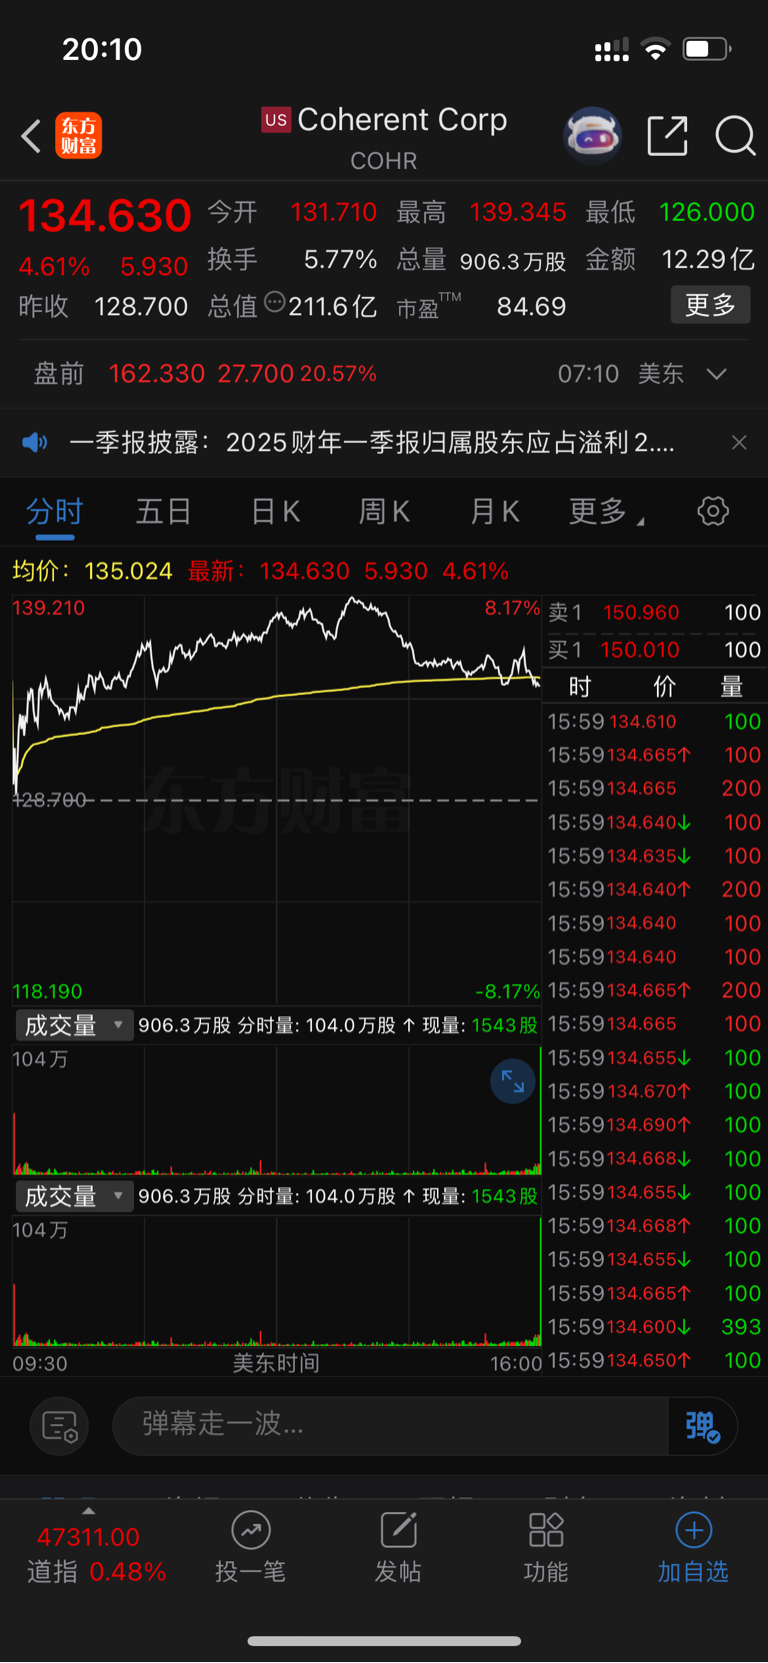The width and height of the screenshot is (768, 1663).
Task: Tap the 换手 5.77% value
Action: tap(340, 260)
